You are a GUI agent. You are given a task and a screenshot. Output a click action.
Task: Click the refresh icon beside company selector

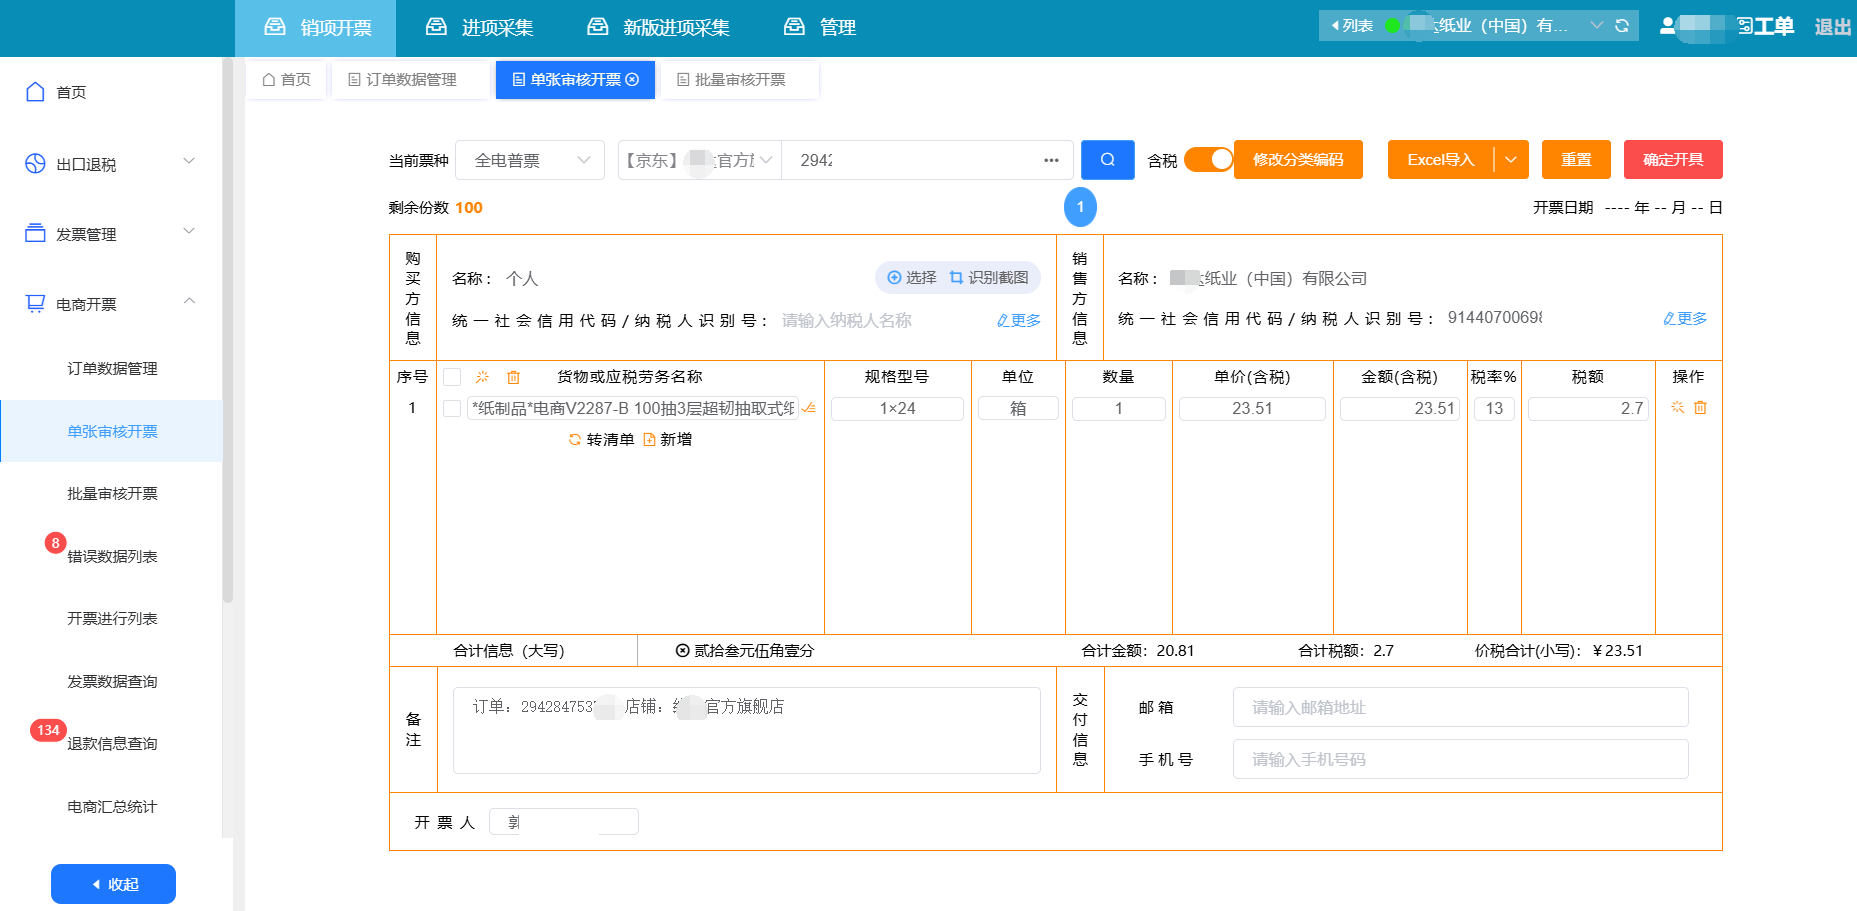click(1622, 26)
